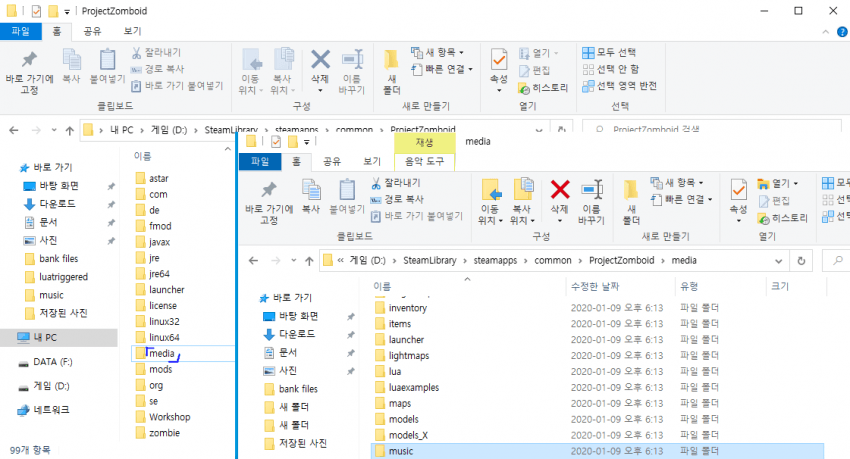Image resolution: width=850 pixels, height=459 pixels.
Task: Click Select none (선택 안 함) in ProjectZomboid window
Action: click(611, 69)
